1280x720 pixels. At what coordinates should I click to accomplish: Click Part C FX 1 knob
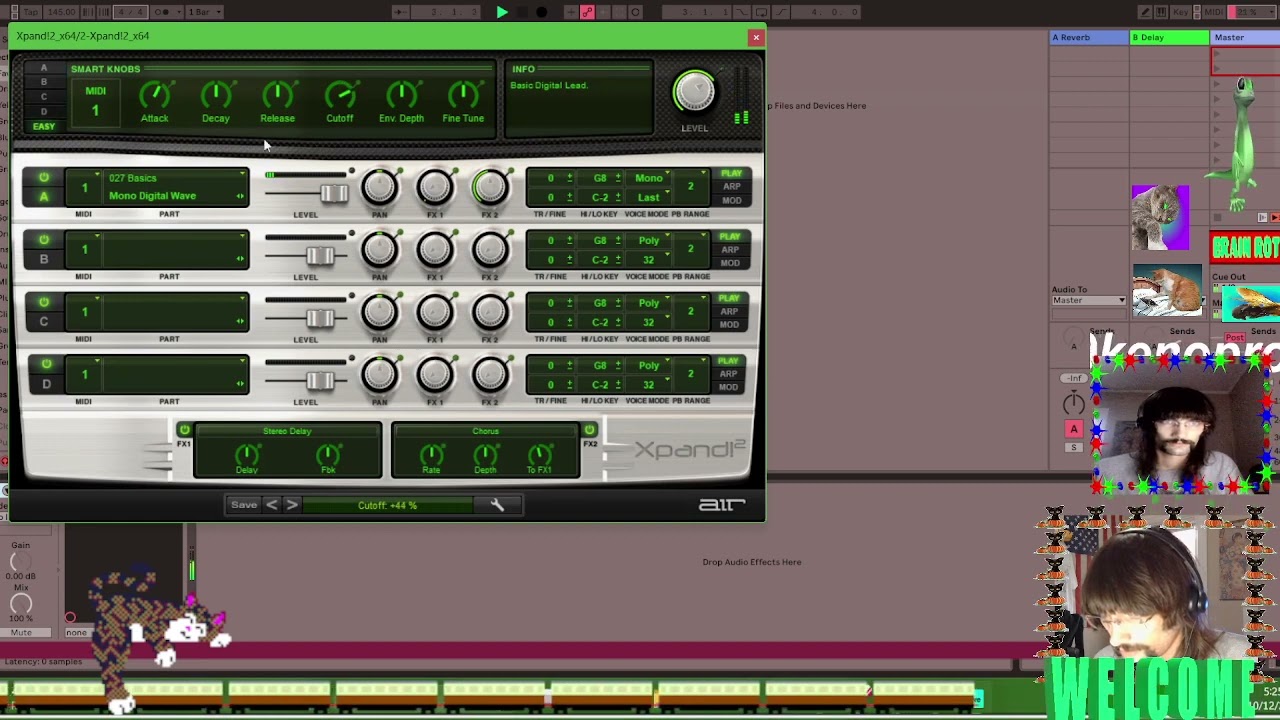tap(435, 312)
